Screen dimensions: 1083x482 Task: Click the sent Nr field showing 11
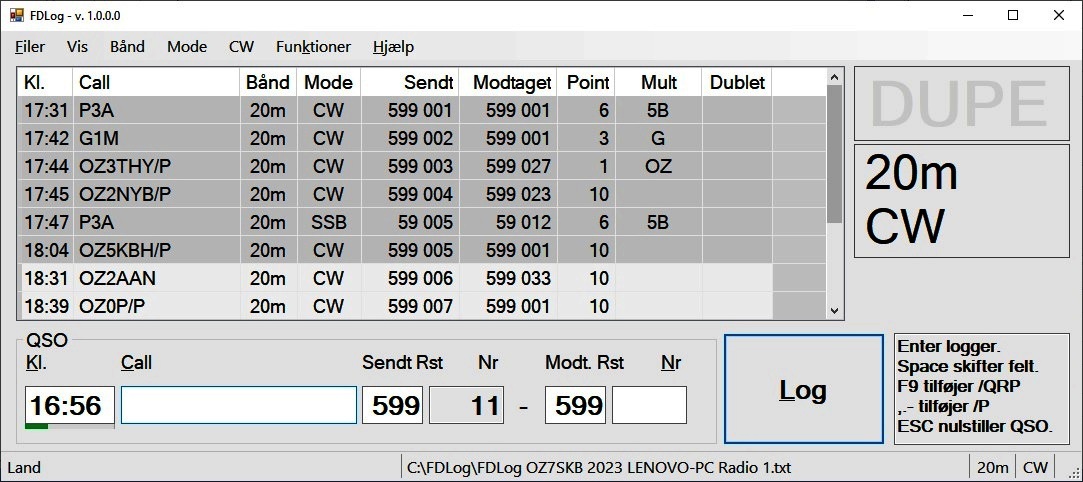click(x=467, y=405)
